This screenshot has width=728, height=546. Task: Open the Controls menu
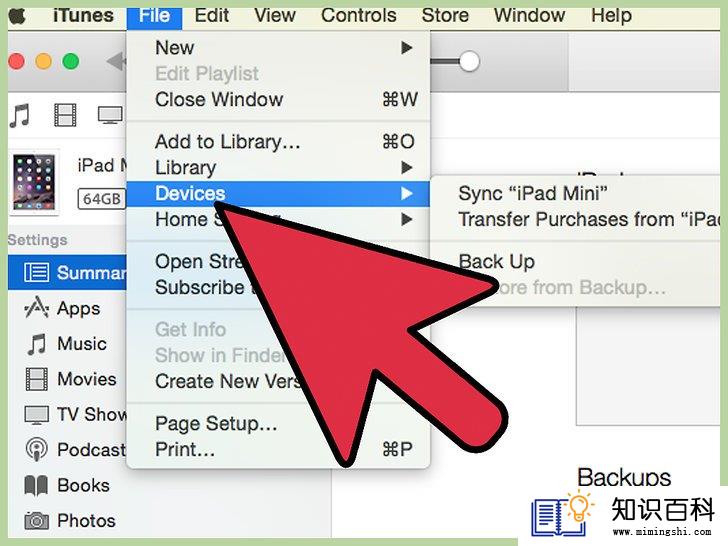click(x=358, y=16)
